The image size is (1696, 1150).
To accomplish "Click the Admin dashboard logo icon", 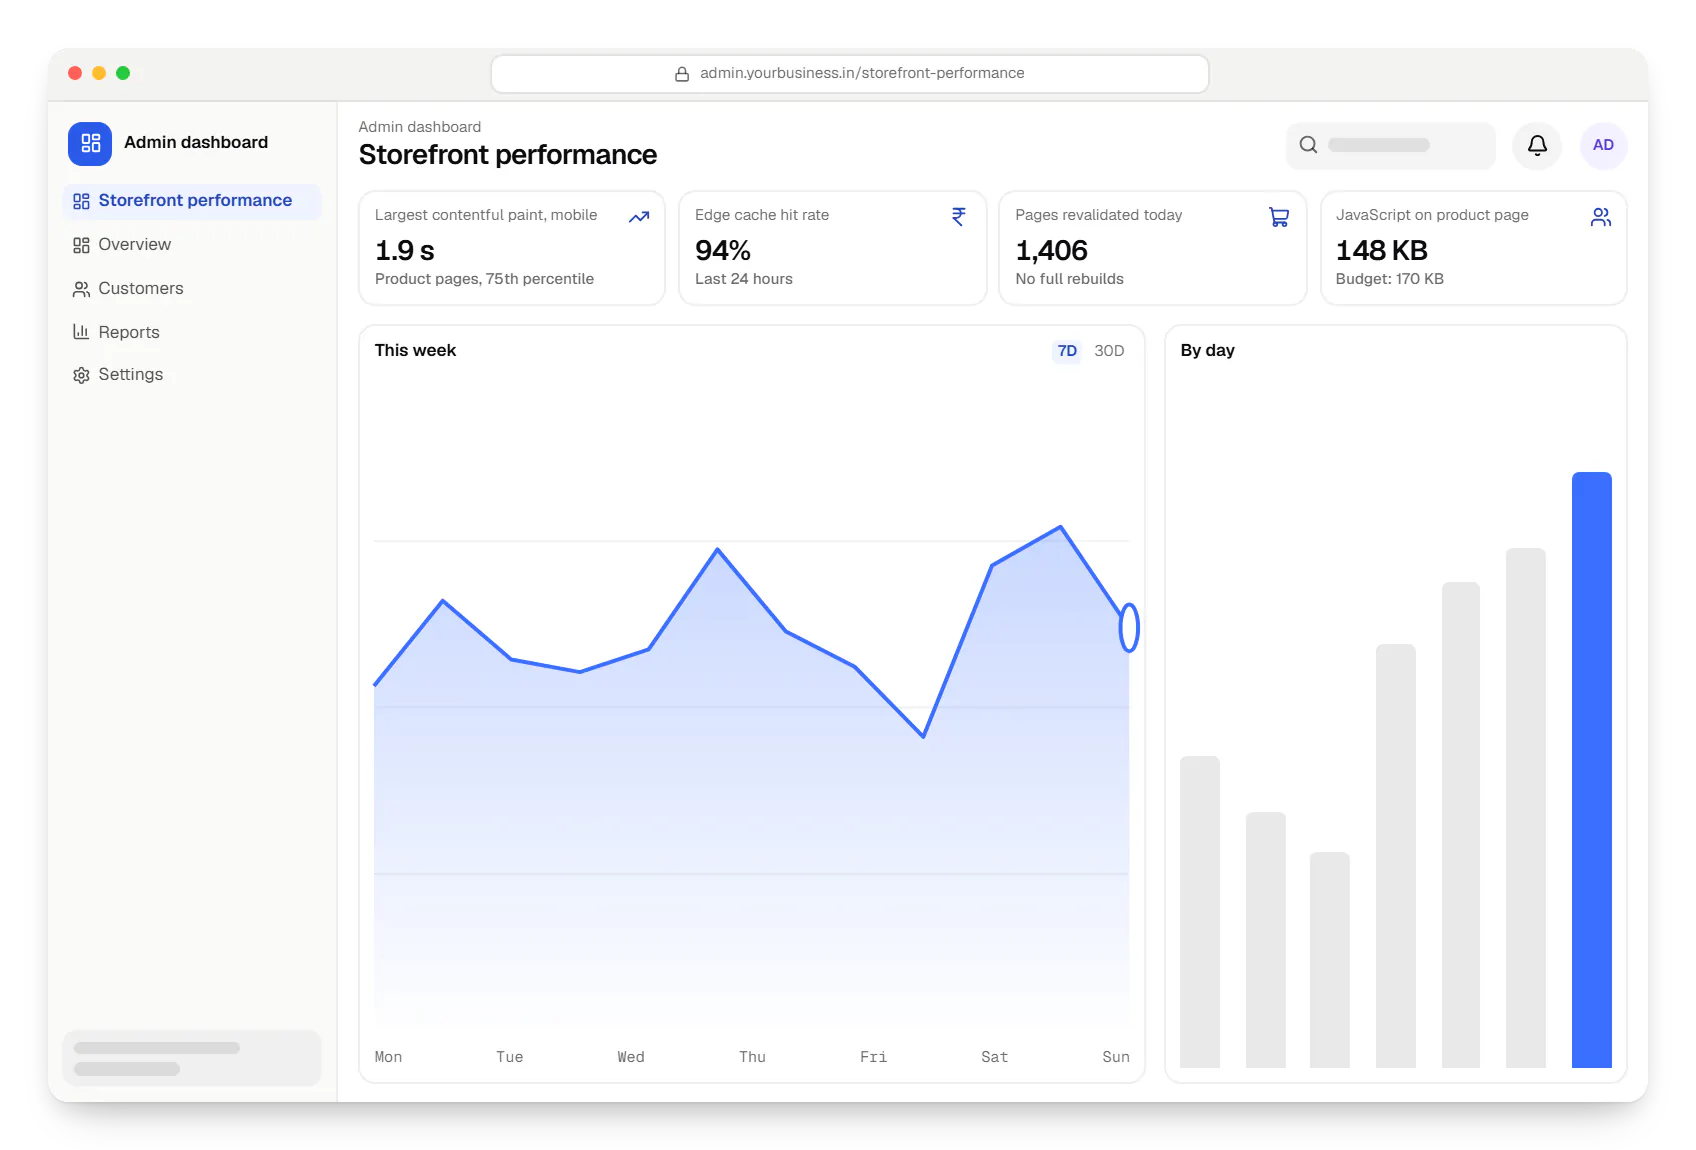I will (90, 143).
